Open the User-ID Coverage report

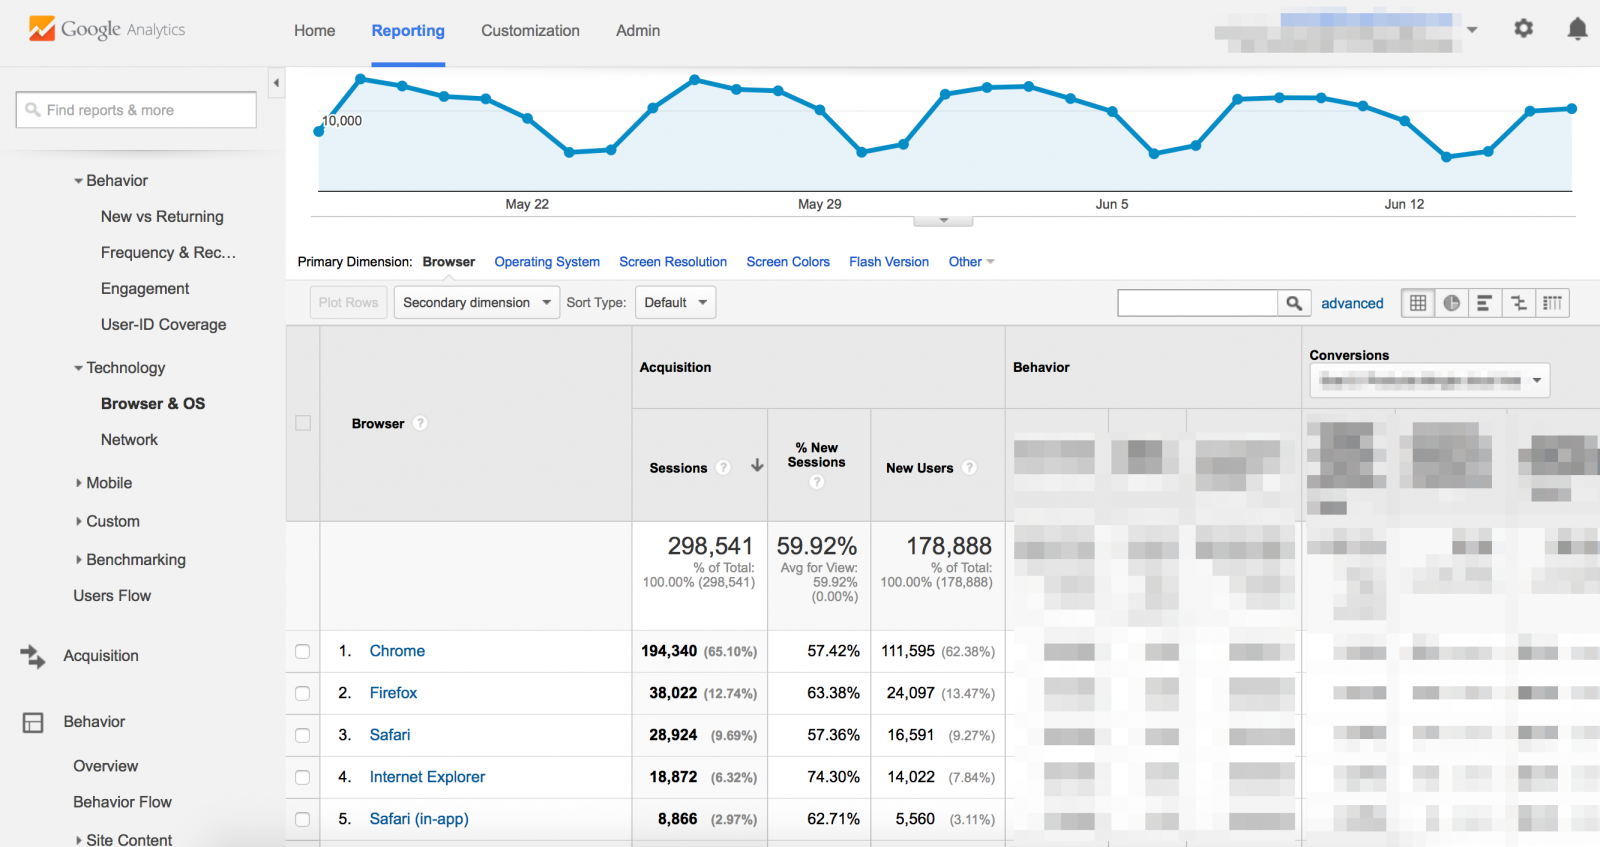pos(163,325)
